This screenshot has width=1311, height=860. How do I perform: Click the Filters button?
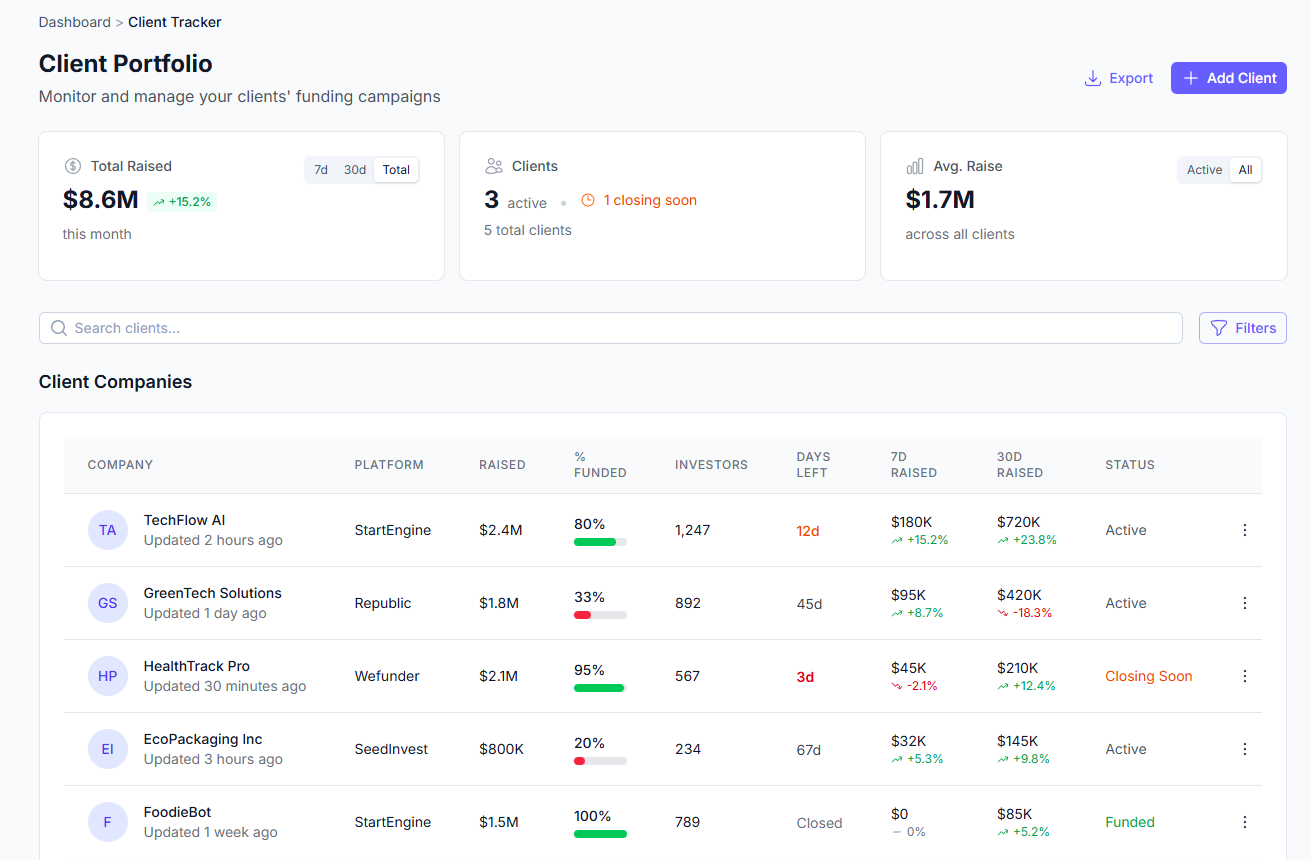pos(1242,328)
